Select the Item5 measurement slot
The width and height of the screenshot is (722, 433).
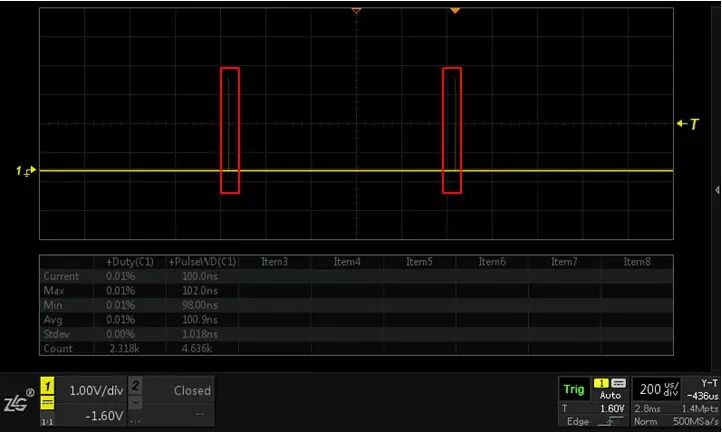point(419,262)
